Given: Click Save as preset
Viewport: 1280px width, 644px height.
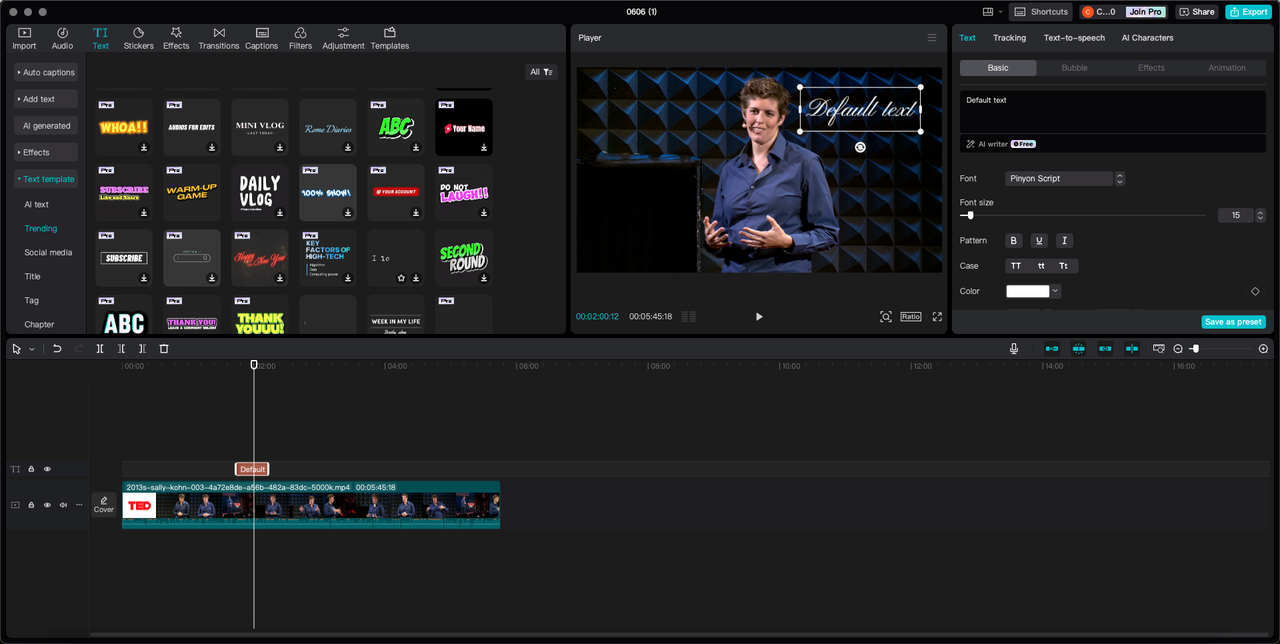Looking at the screenshot, I should point(1233,322).
